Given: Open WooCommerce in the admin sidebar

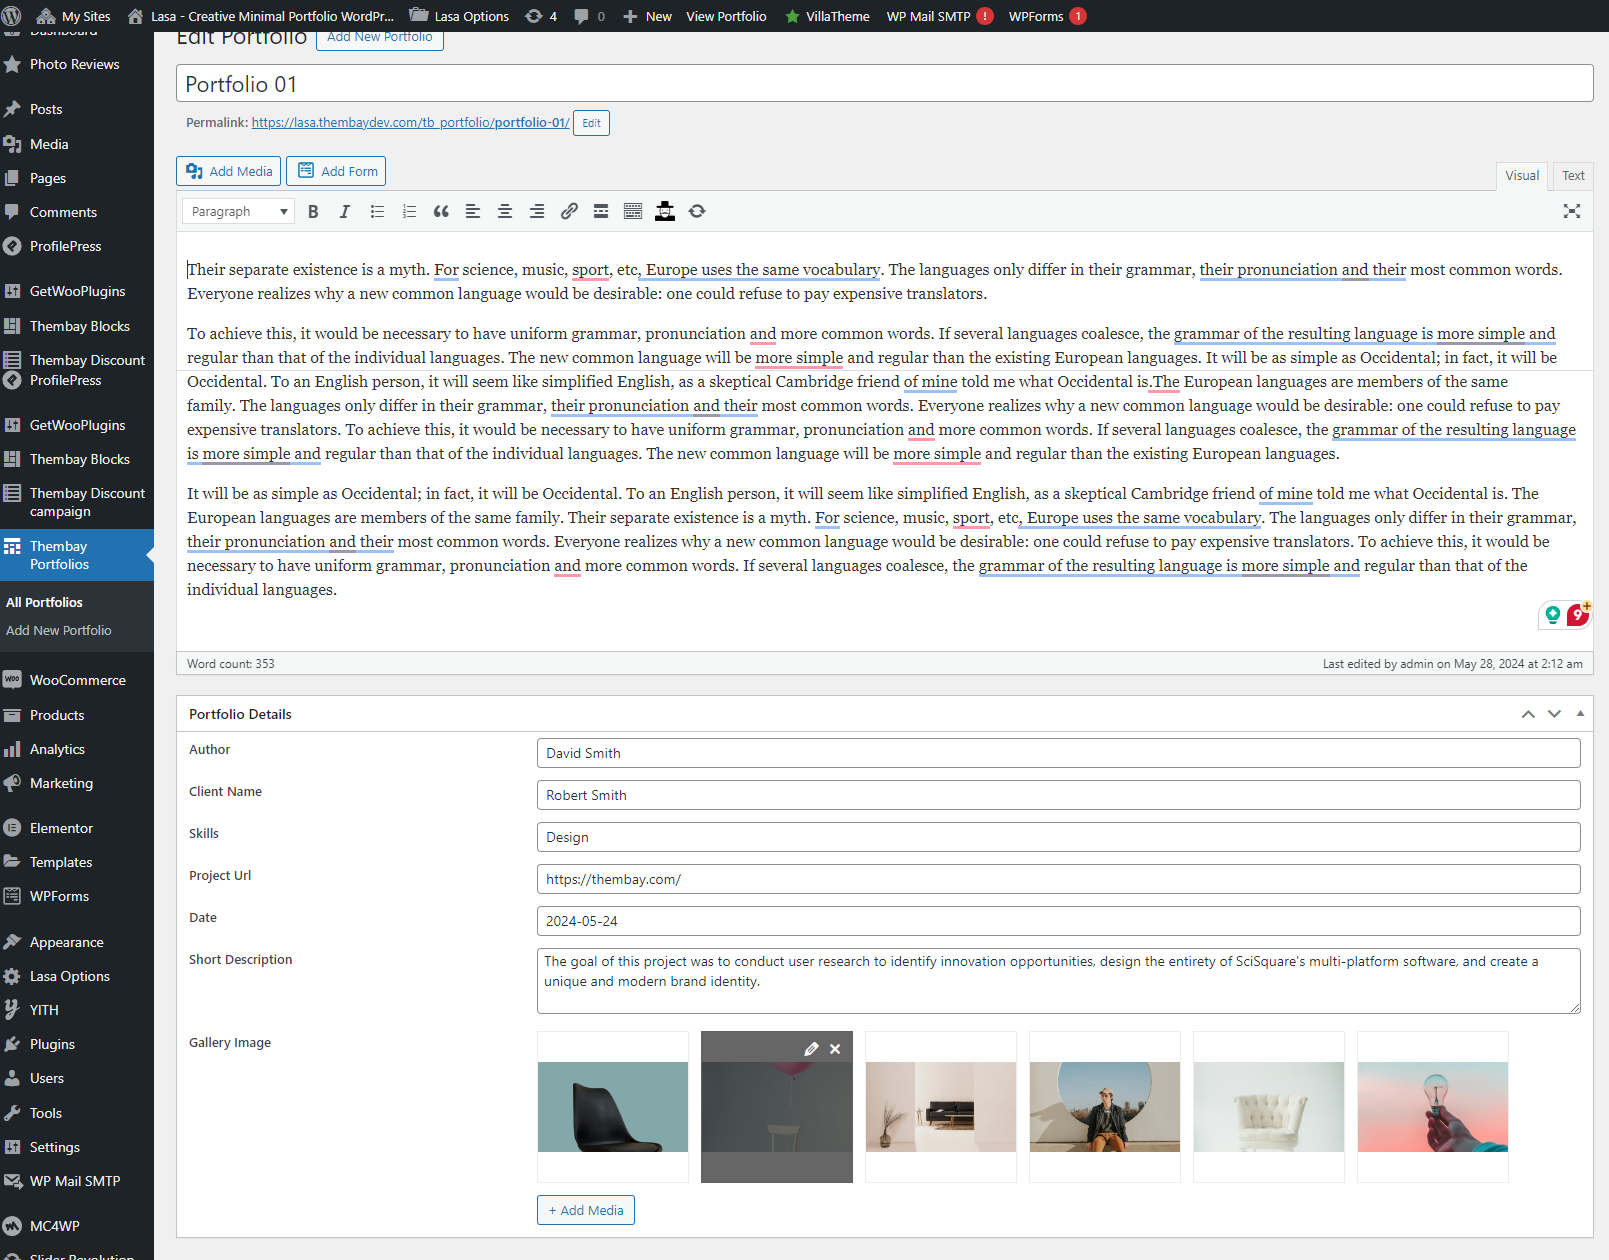Looking at the screenshot, I should 77,680.
